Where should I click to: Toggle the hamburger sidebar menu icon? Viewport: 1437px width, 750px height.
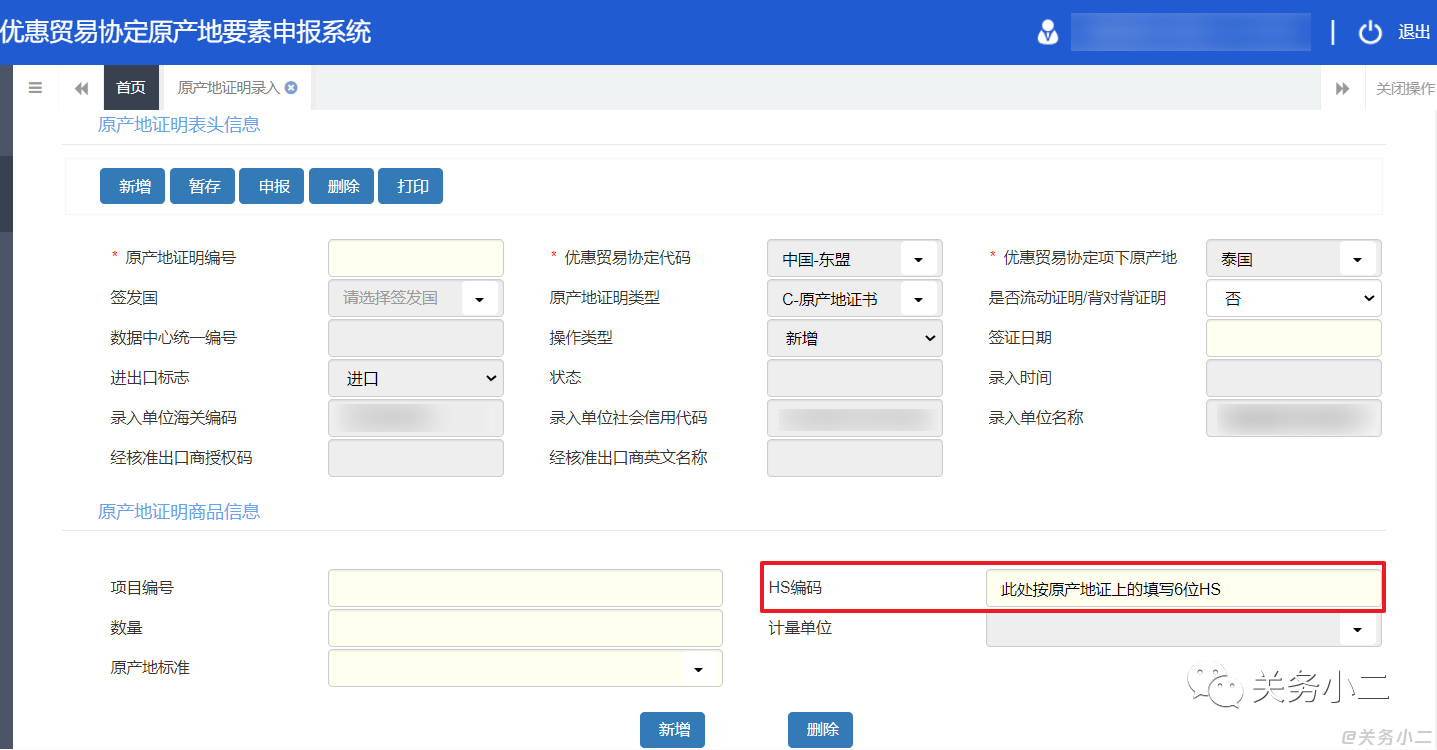(35, 88)
